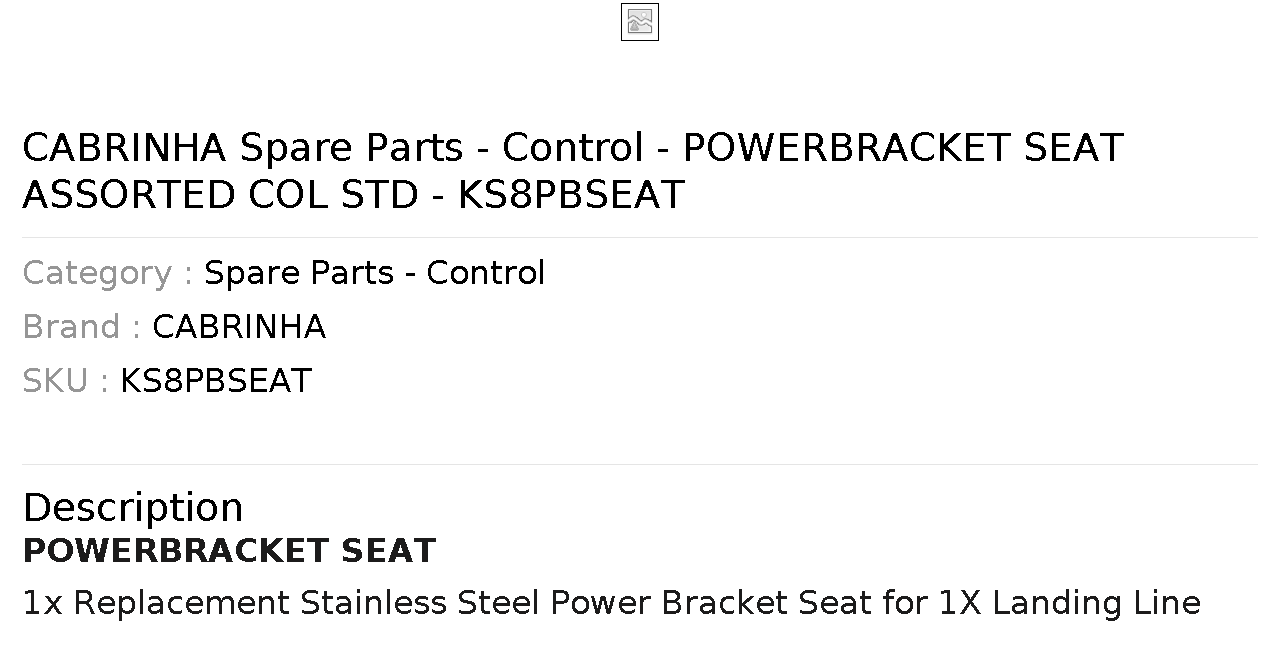Click the KS8PBSEAT SKU value
1280x657 pixels.
coord(216,381)
